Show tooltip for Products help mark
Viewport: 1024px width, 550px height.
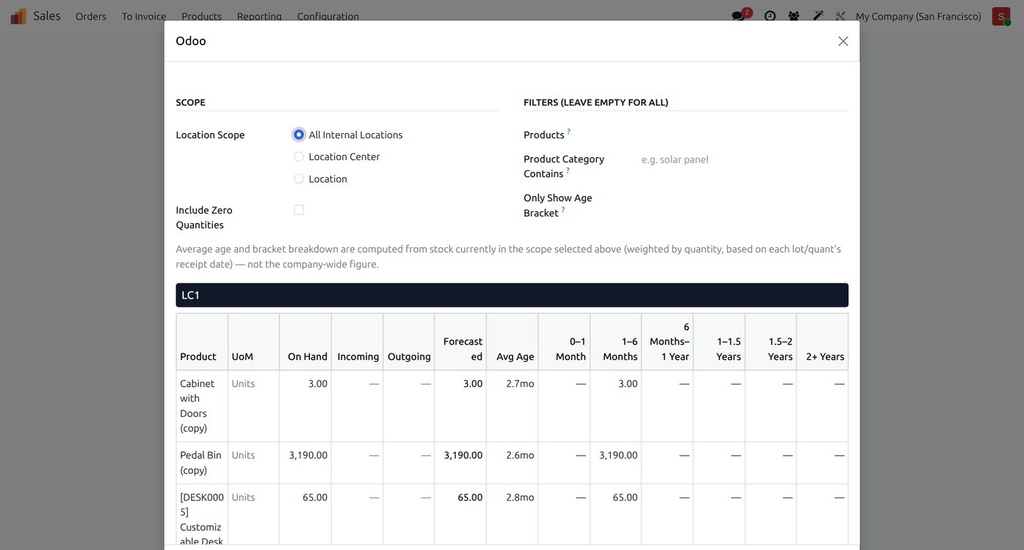(x=569, y=131)
